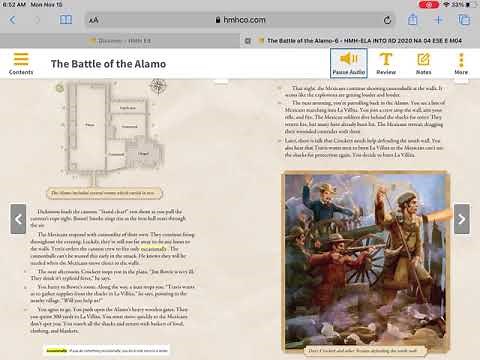Tap the red screen recording indicator
Screen dimensions: 480x360
(428, 5)
